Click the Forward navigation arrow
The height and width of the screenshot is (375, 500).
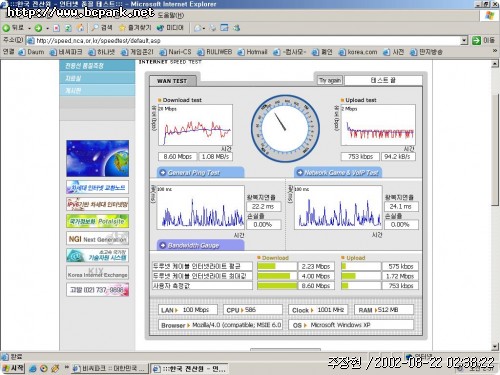[38, 28]
